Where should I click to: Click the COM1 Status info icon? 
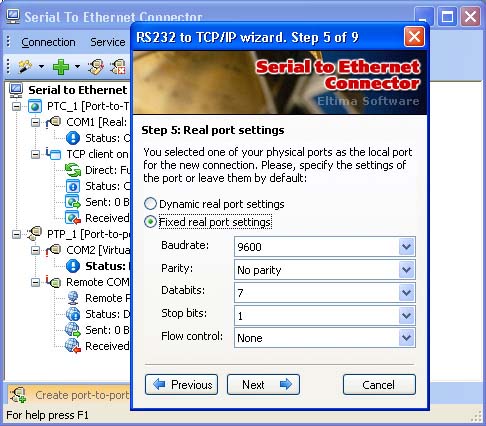73,138
